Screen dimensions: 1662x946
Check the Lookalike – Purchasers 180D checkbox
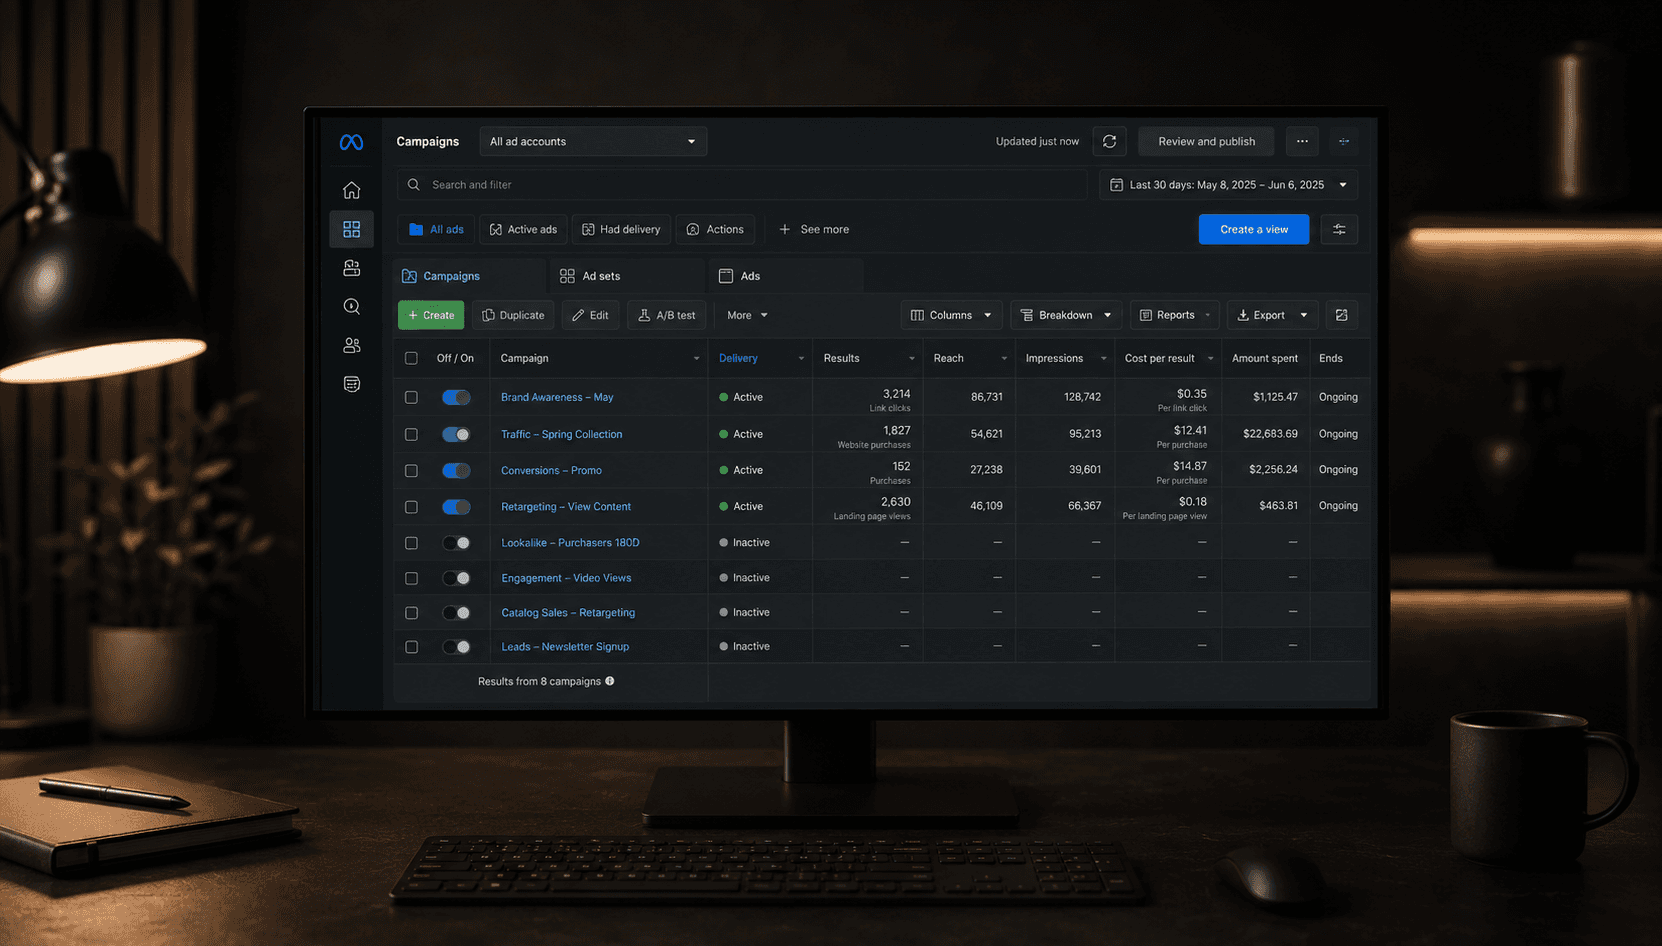click(411, 543)
